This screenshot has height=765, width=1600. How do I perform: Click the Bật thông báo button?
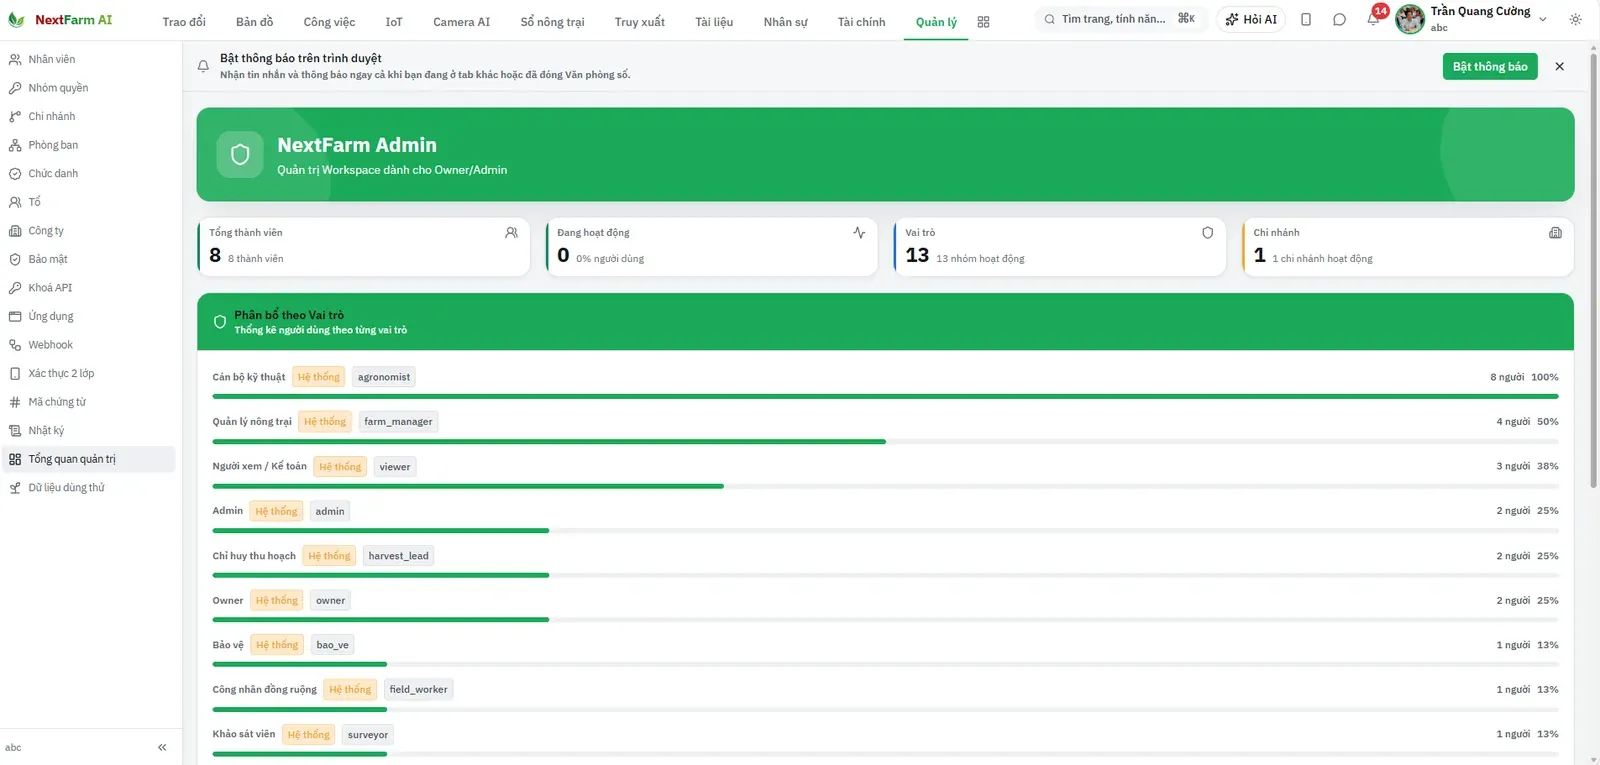pyautogui.click(x=1490, y=67)
